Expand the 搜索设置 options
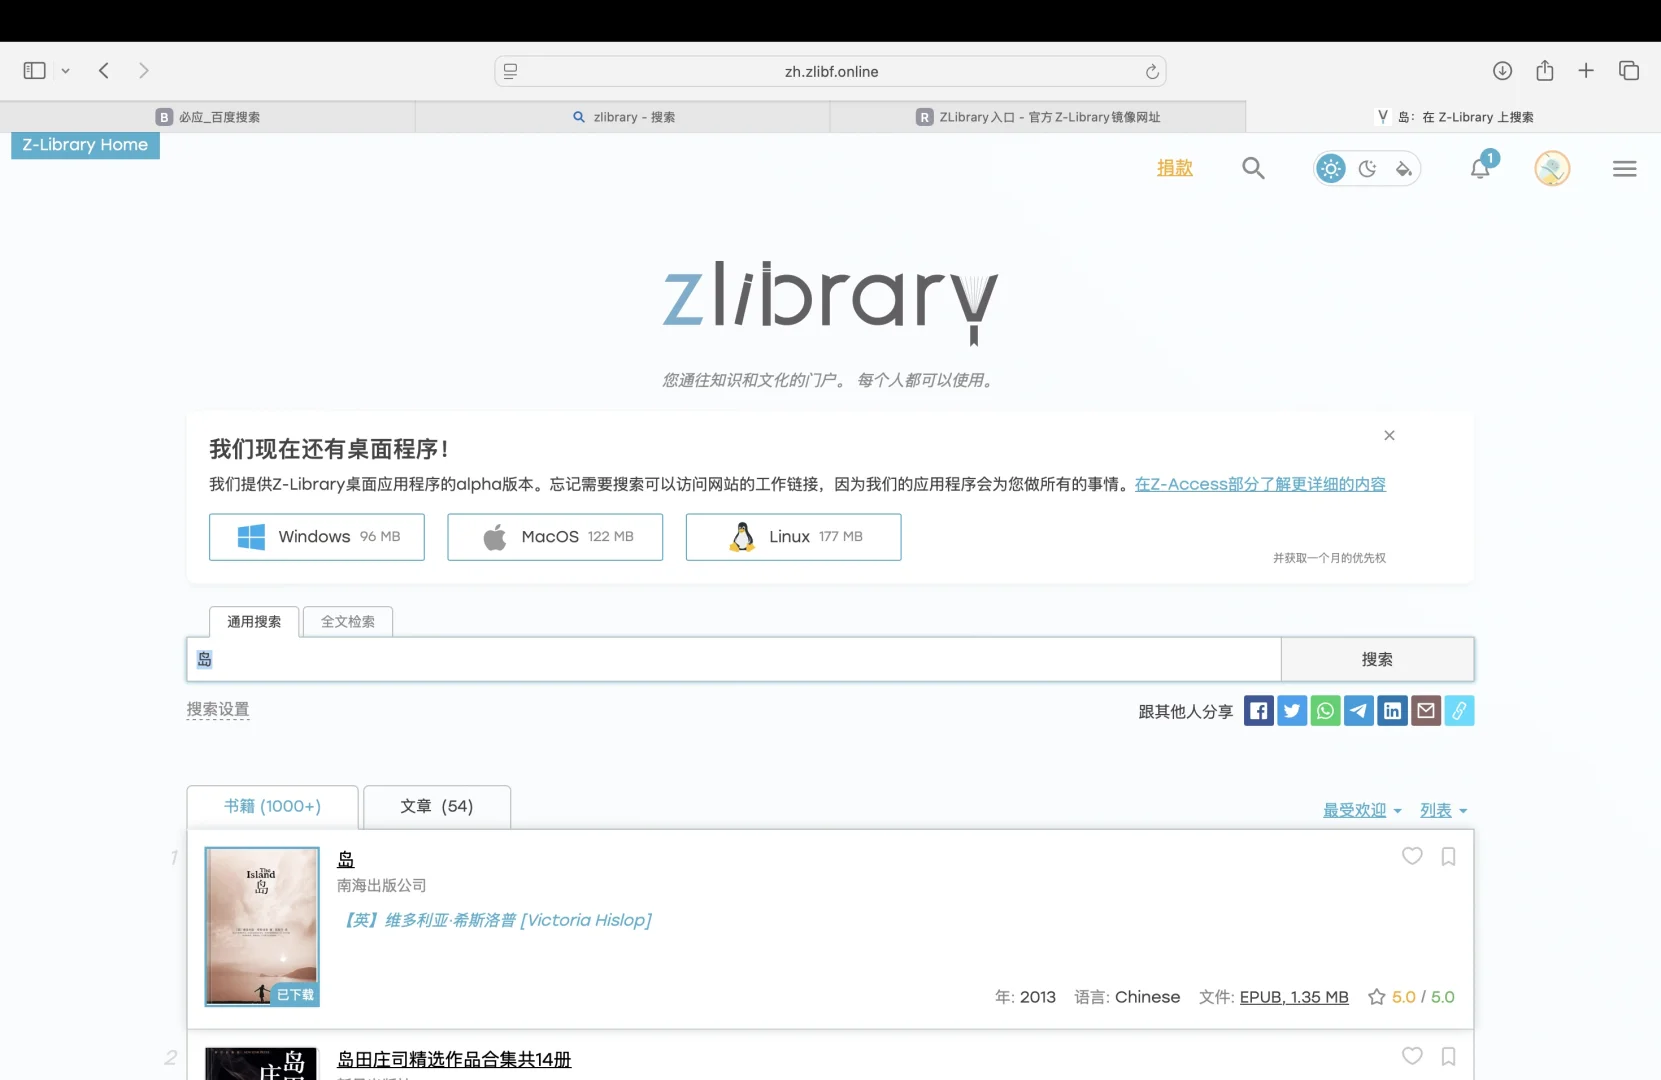1661x1080 pixels. tap(218, 709)
